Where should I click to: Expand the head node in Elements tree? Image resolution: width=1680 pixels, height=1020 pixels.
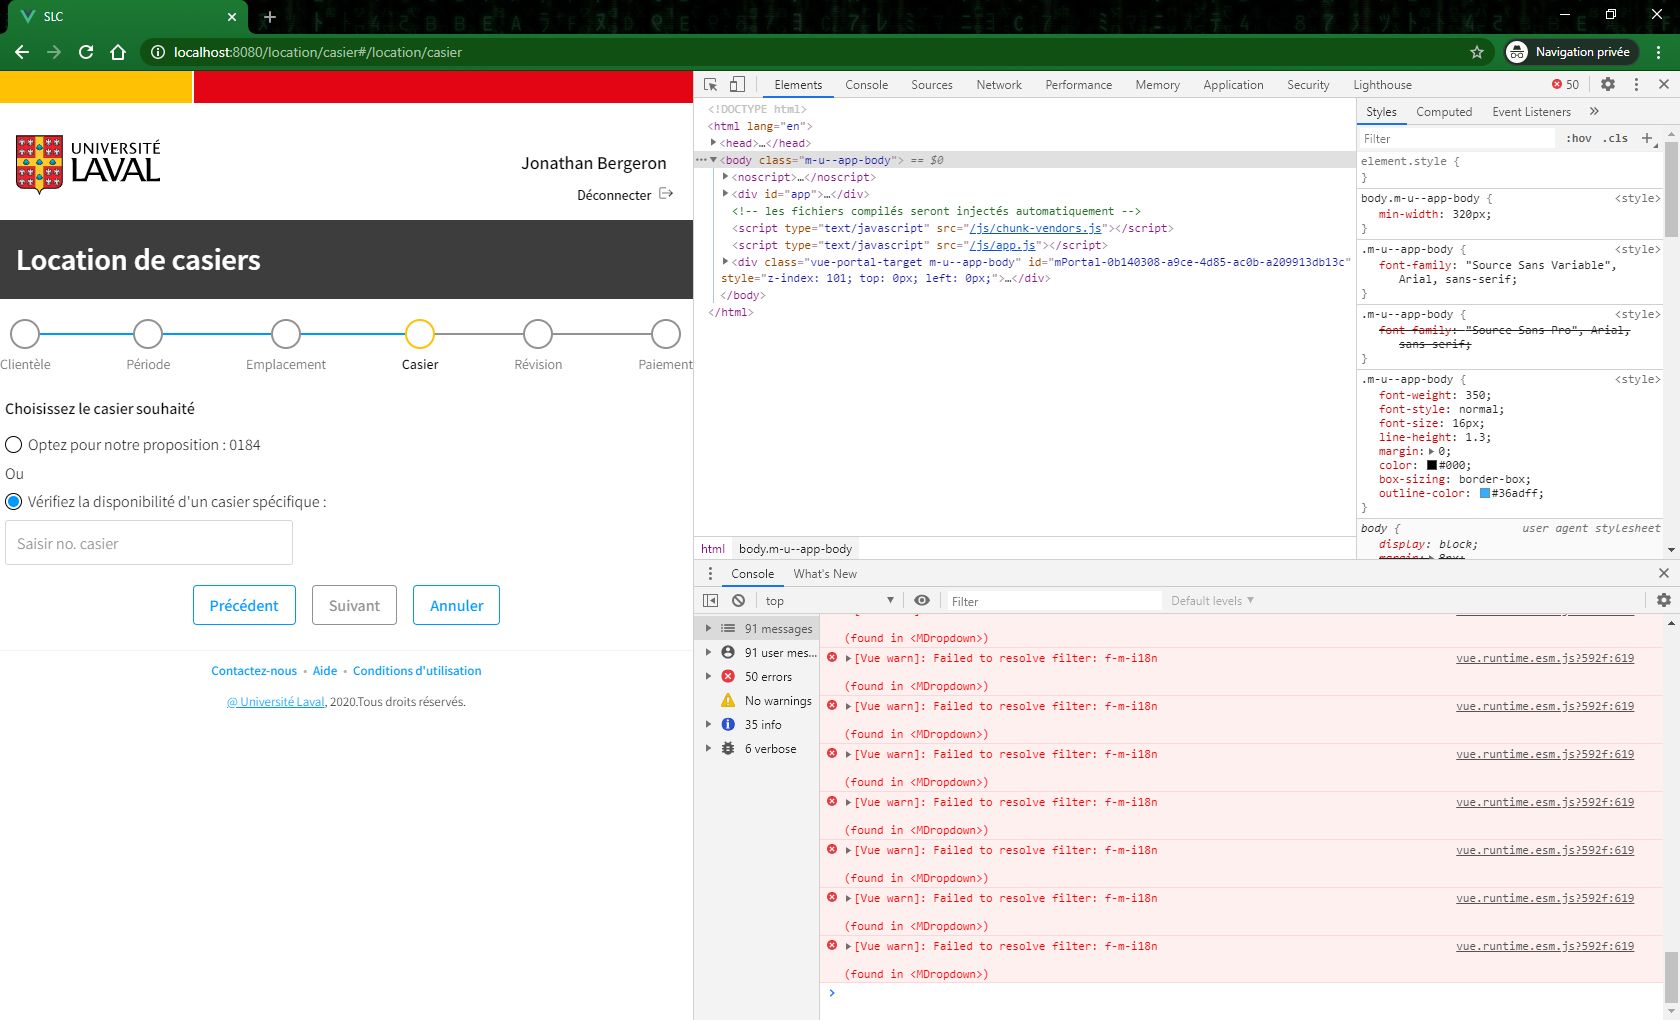click(714, 143)
